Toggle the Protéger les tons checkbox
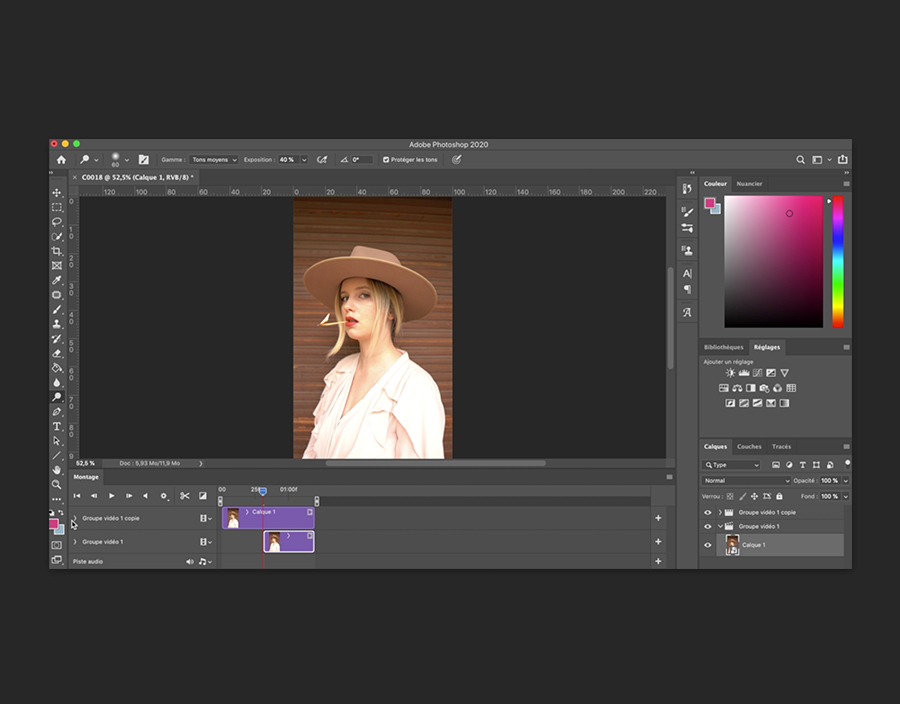The width and height of the screenshot is (900, 704). (x=387, y=160)
